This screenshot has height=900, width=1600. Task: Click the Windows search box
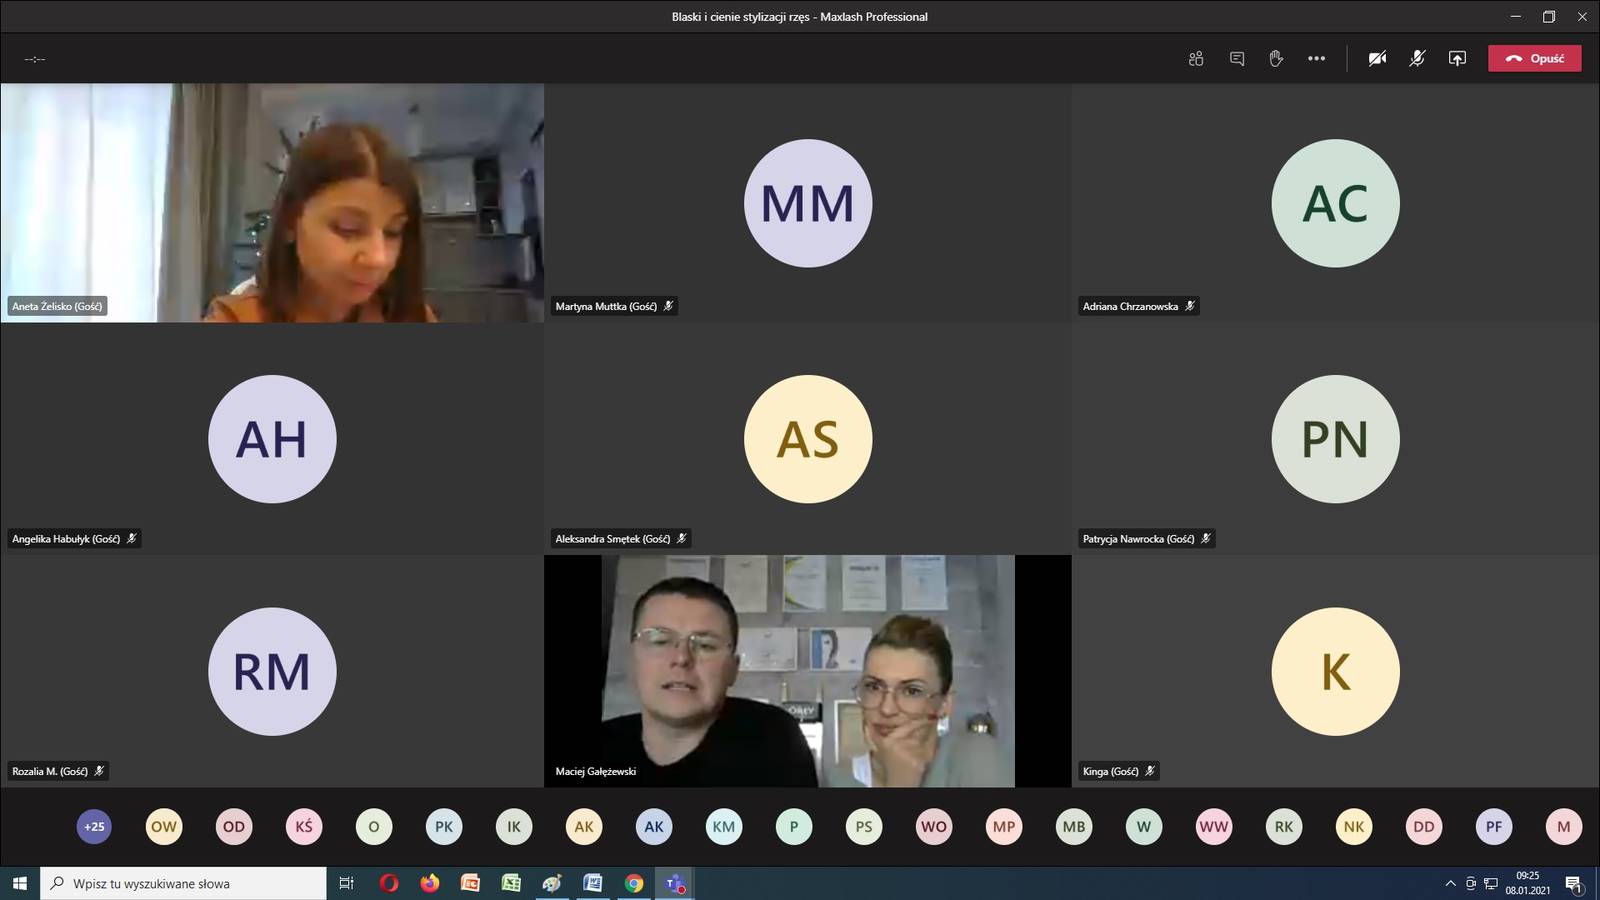click(184, 883)
